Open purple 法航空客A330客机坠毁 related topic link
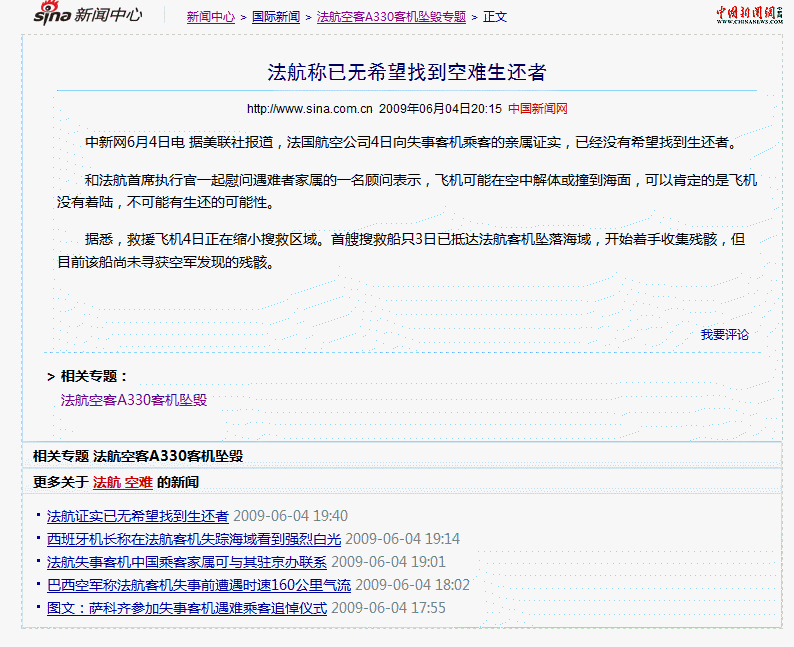This screenshot has height=647, width=794. 134,400
